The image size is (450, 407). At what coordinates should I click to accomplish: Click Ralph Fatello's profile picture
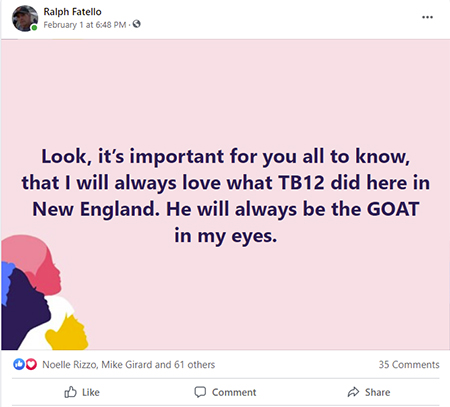[25, 18]
